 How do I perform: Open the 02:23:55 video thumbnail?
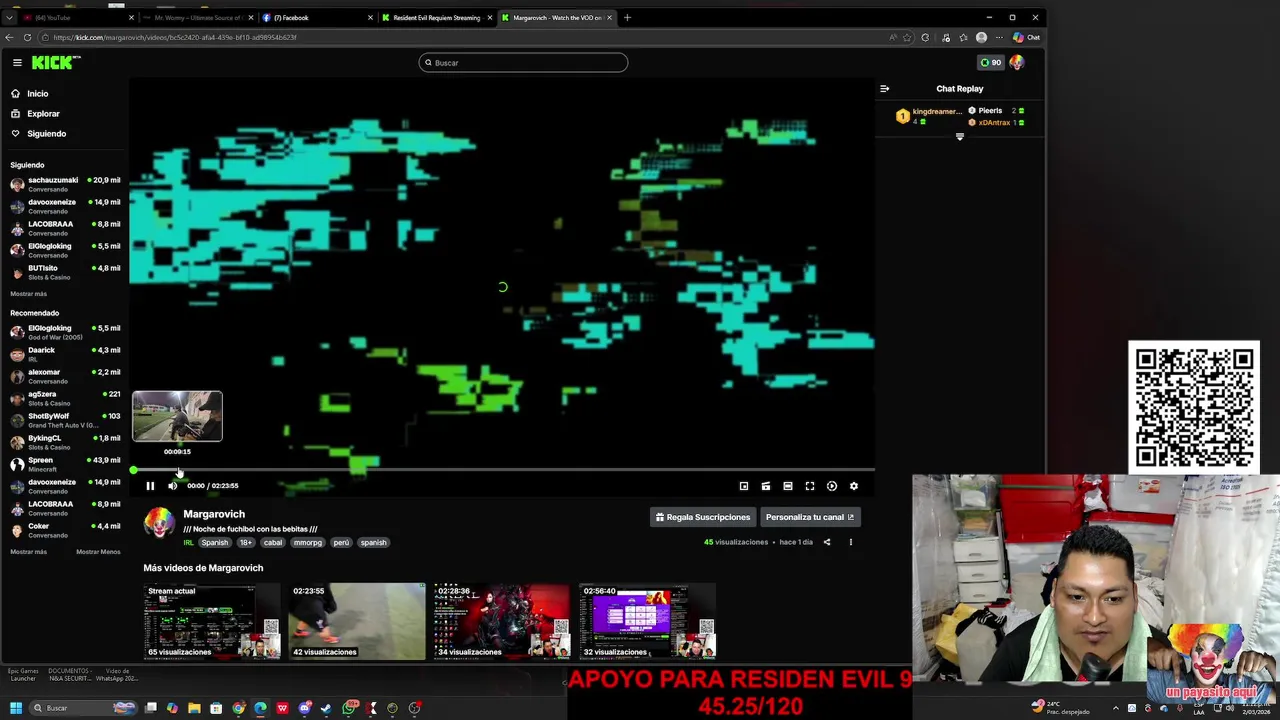[357, 621]
